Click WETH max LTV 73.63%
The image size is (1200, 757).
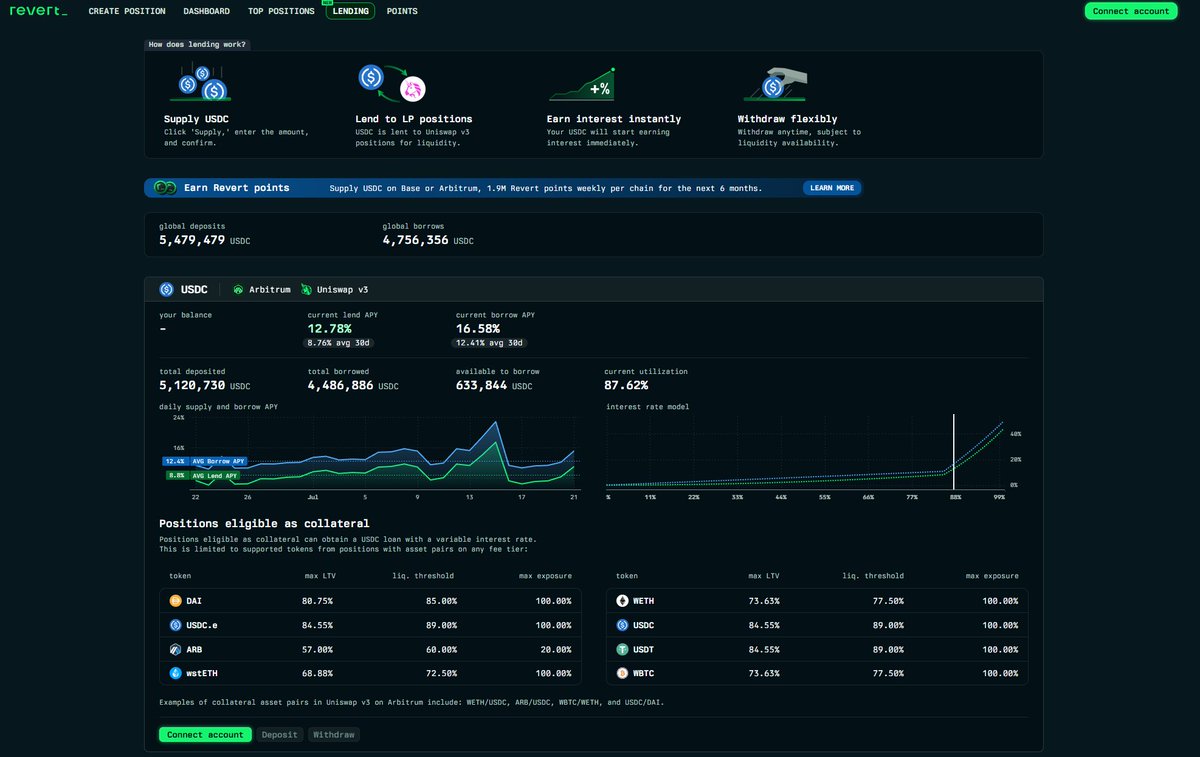click(x=764, y=601)
